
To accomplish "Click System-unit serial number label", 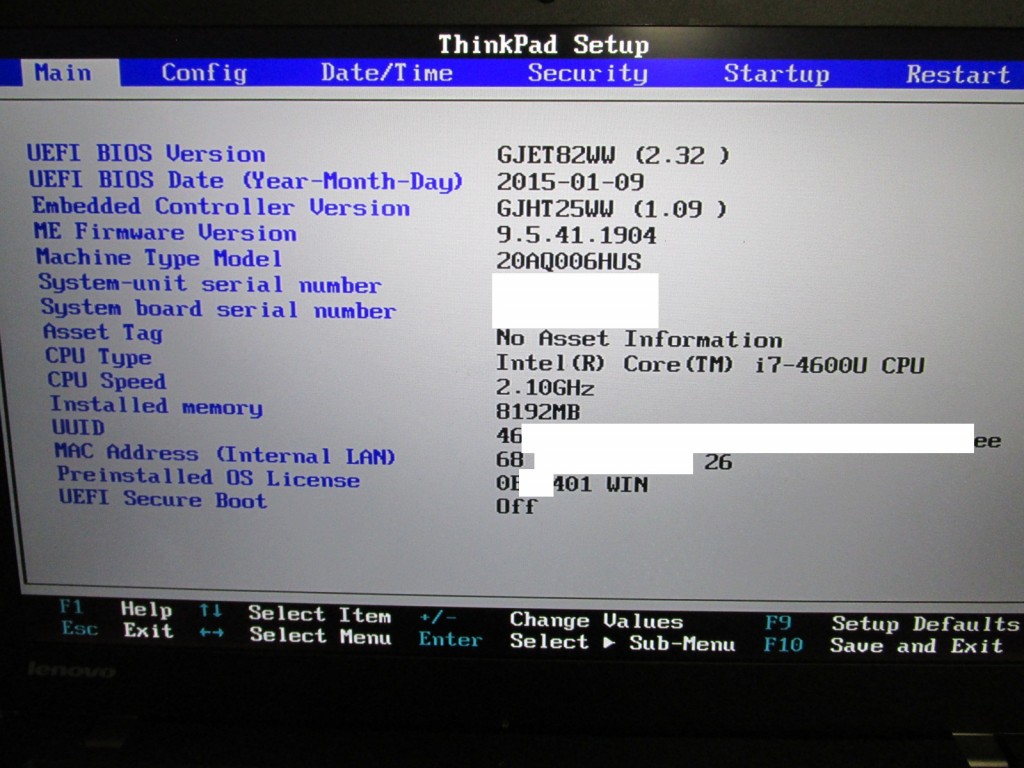I will coord(210,284).
